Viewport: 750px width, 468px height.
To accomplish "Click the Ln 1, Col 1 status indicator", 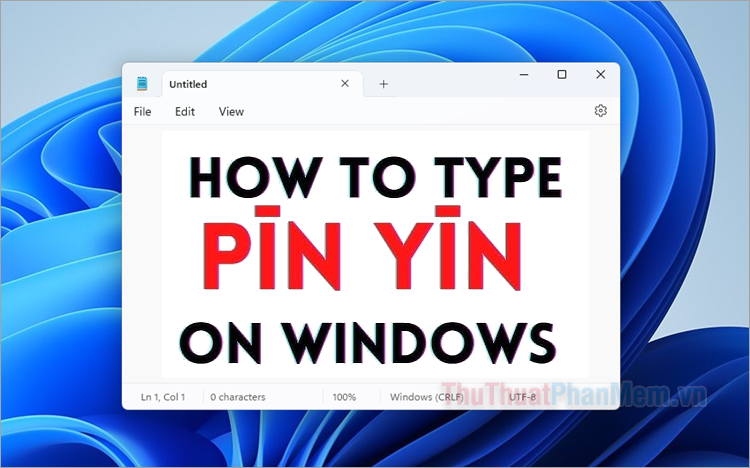I will 163,397.
